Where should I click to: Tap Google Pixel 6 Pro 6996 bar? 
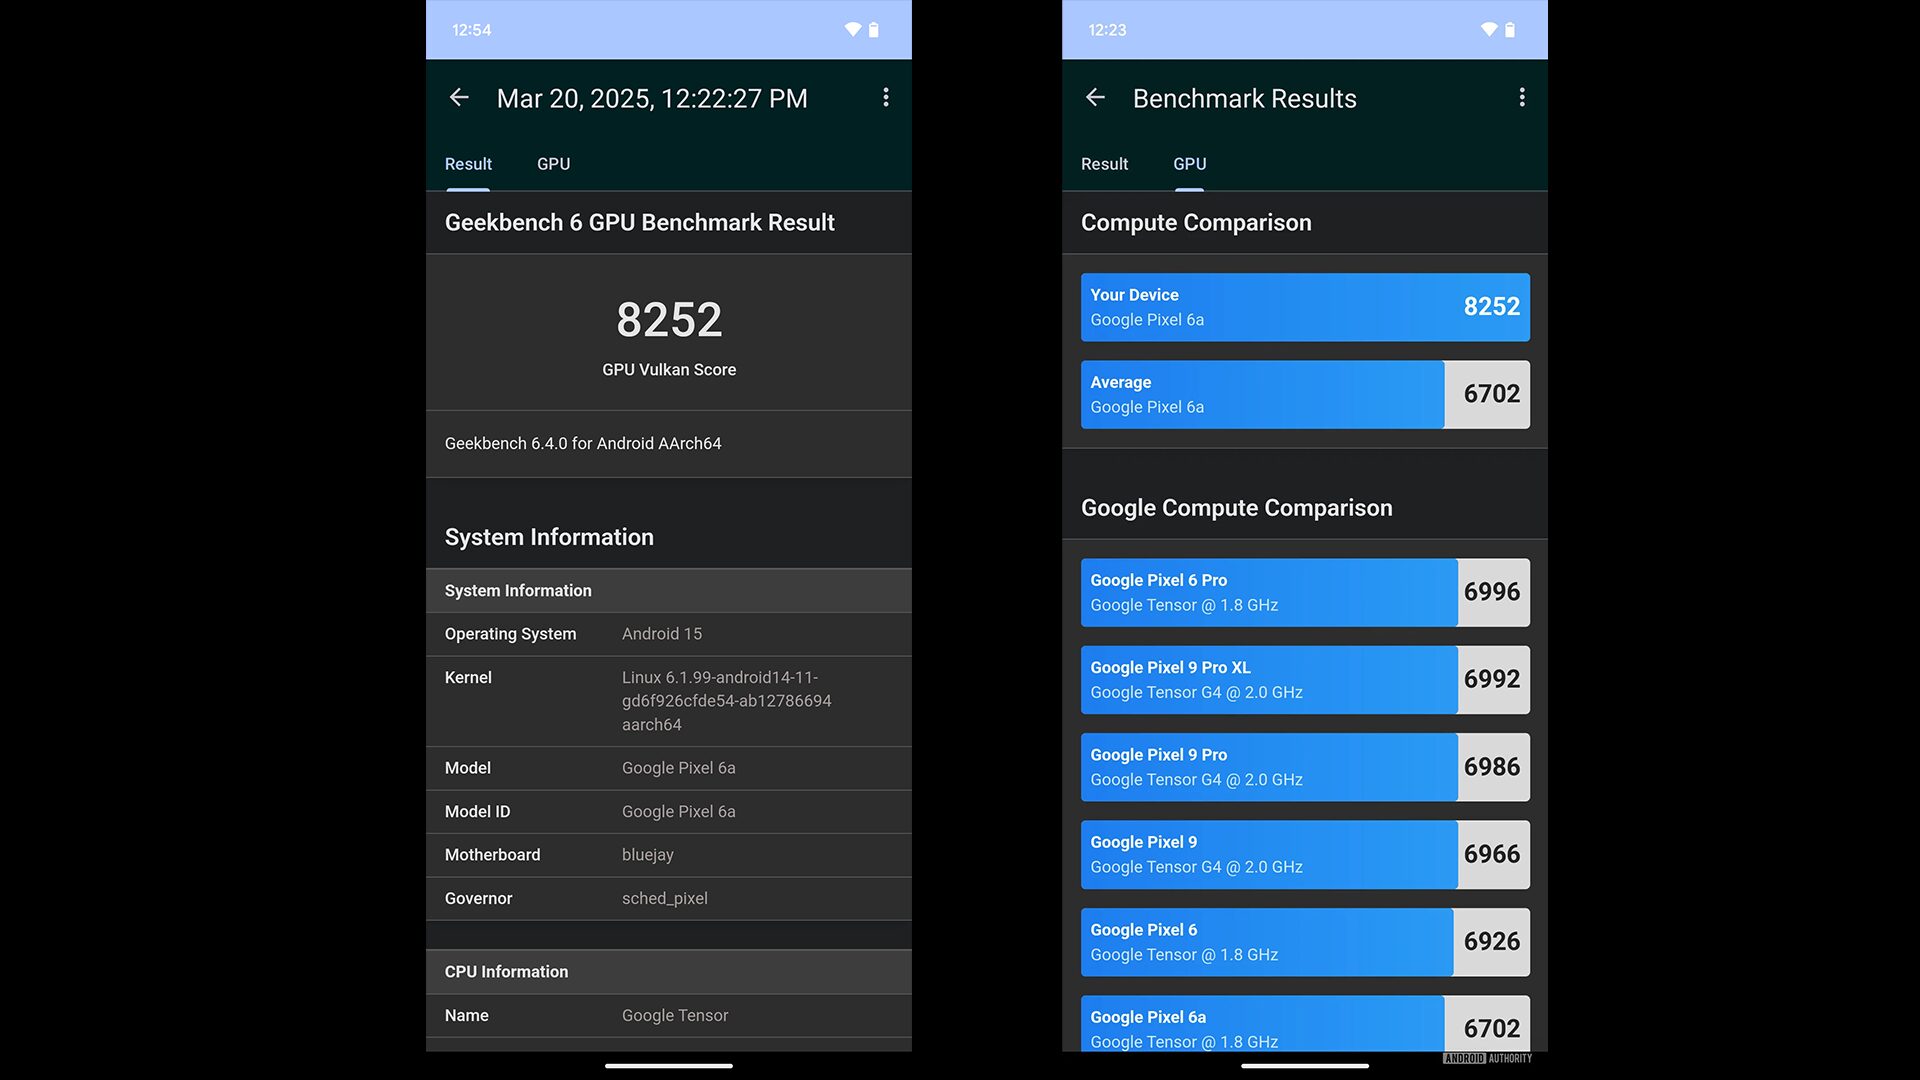(x=1305, y=592)
